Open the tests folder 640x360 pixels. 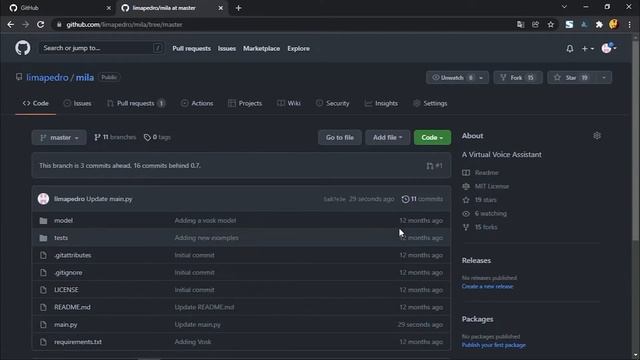61,238
